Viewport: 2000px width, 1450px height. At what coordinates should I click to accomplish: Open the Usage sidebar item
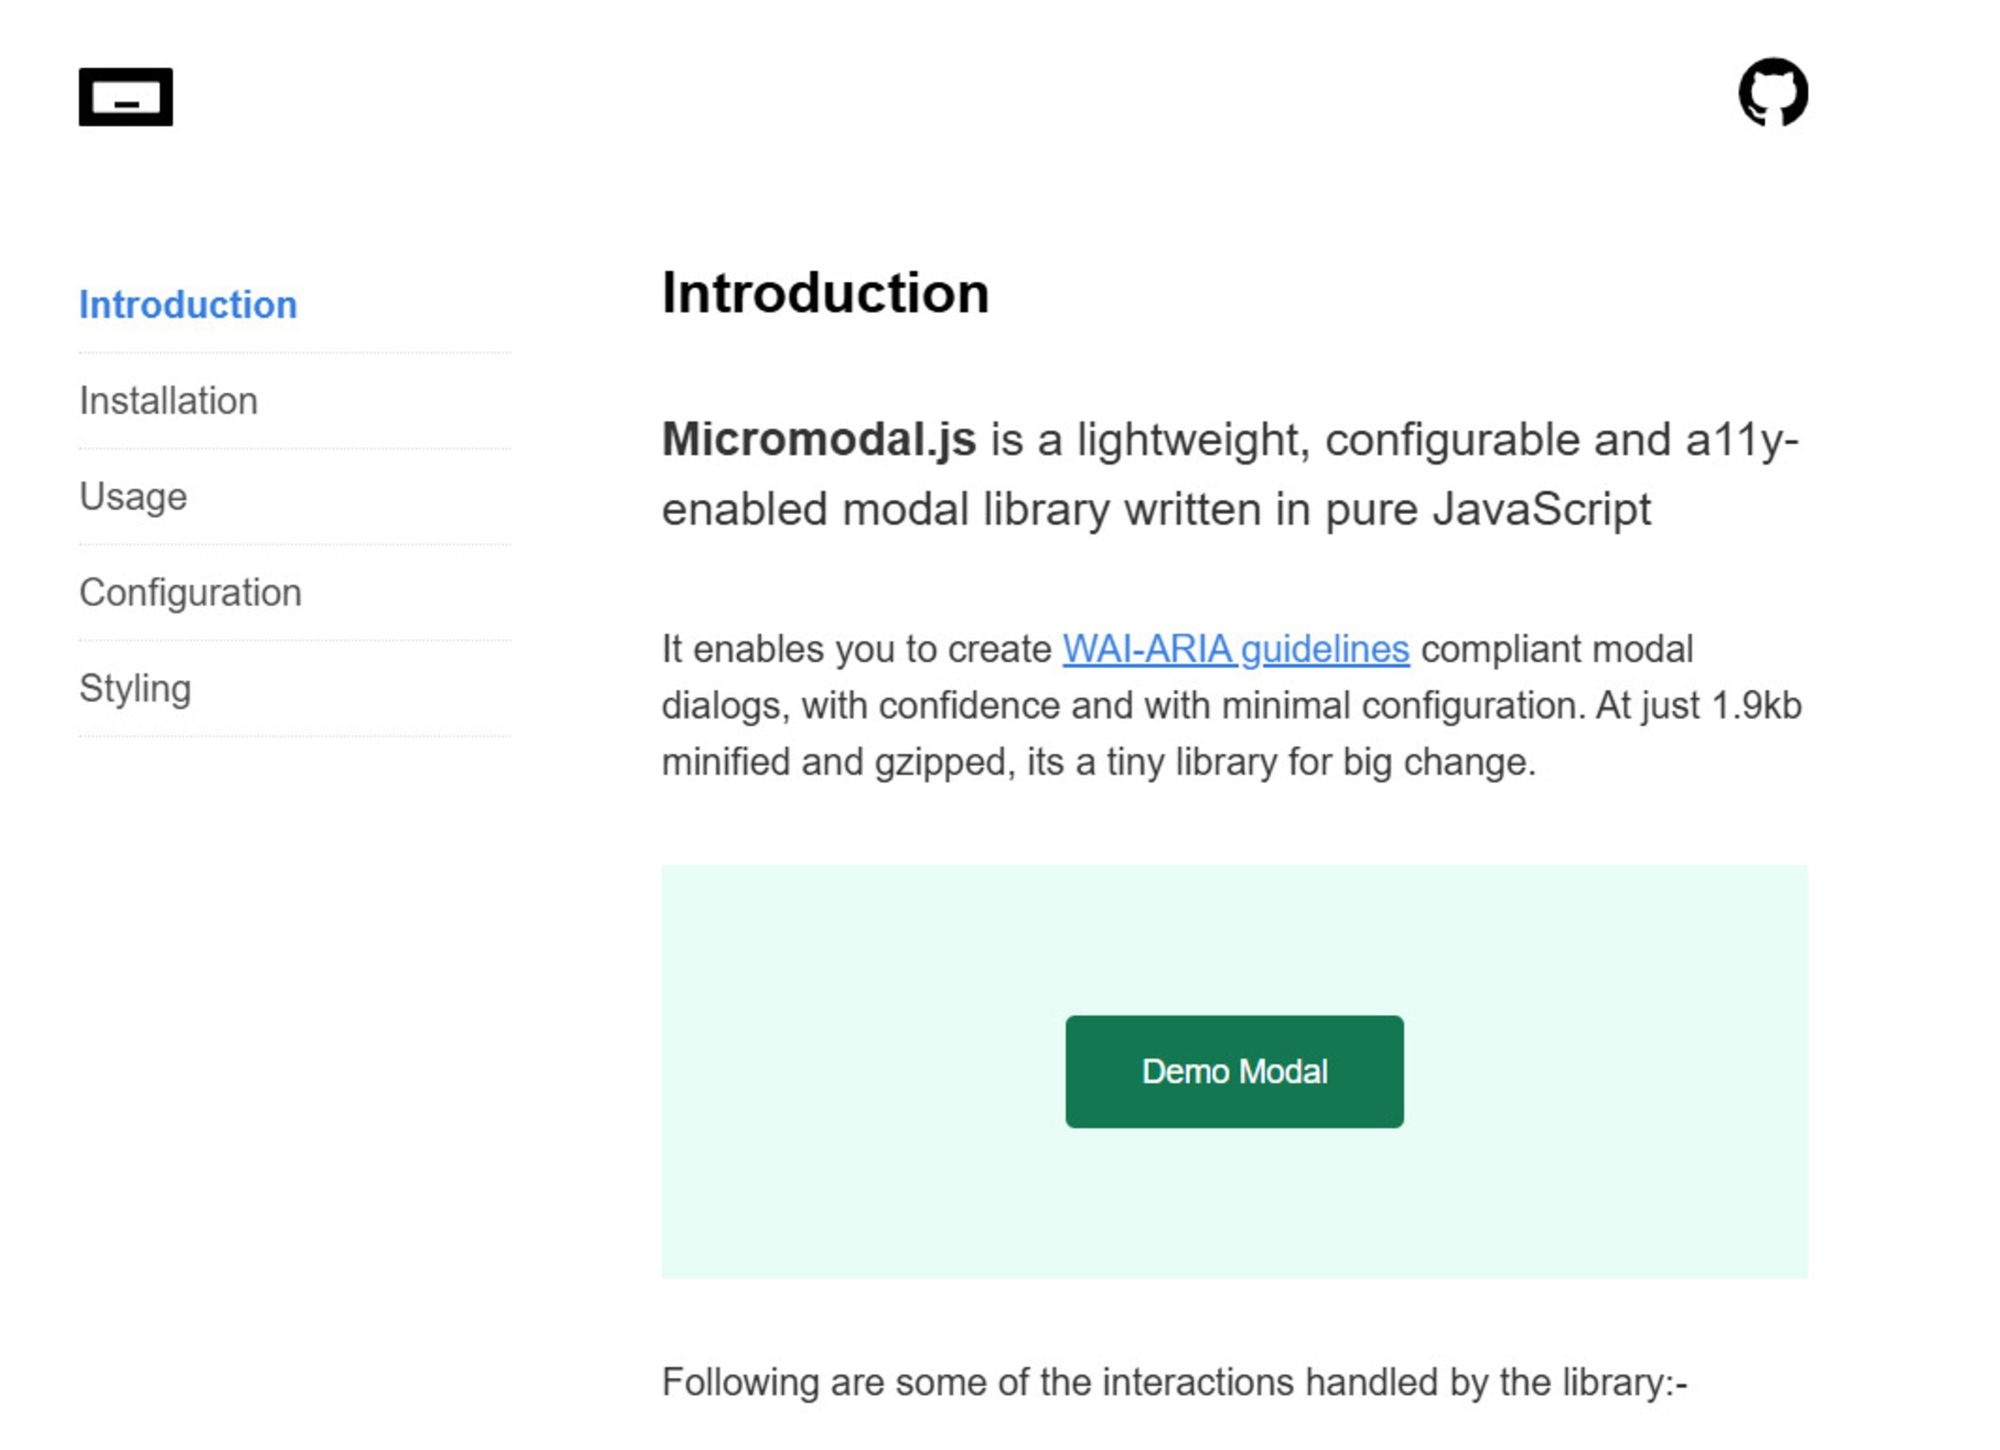click(x=133, y=497)
